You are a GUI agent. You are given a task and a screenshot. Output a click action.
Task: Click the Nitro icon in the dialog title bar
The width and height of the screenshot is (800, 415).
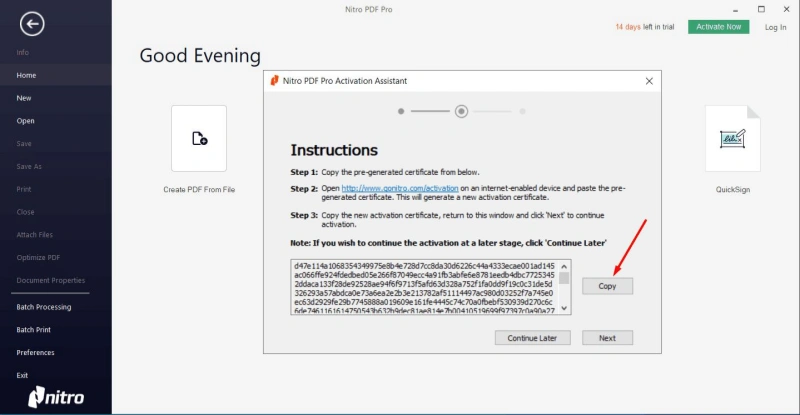click(x=275, y=81)
